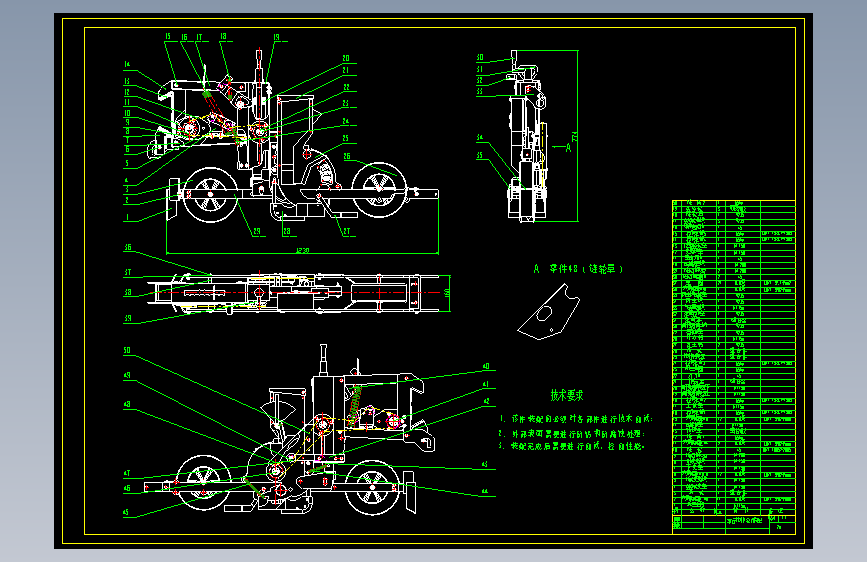The image size is (867, 562).
Task: Click part callout number 16
Action: pyautogui.click(x=184, y=38)
